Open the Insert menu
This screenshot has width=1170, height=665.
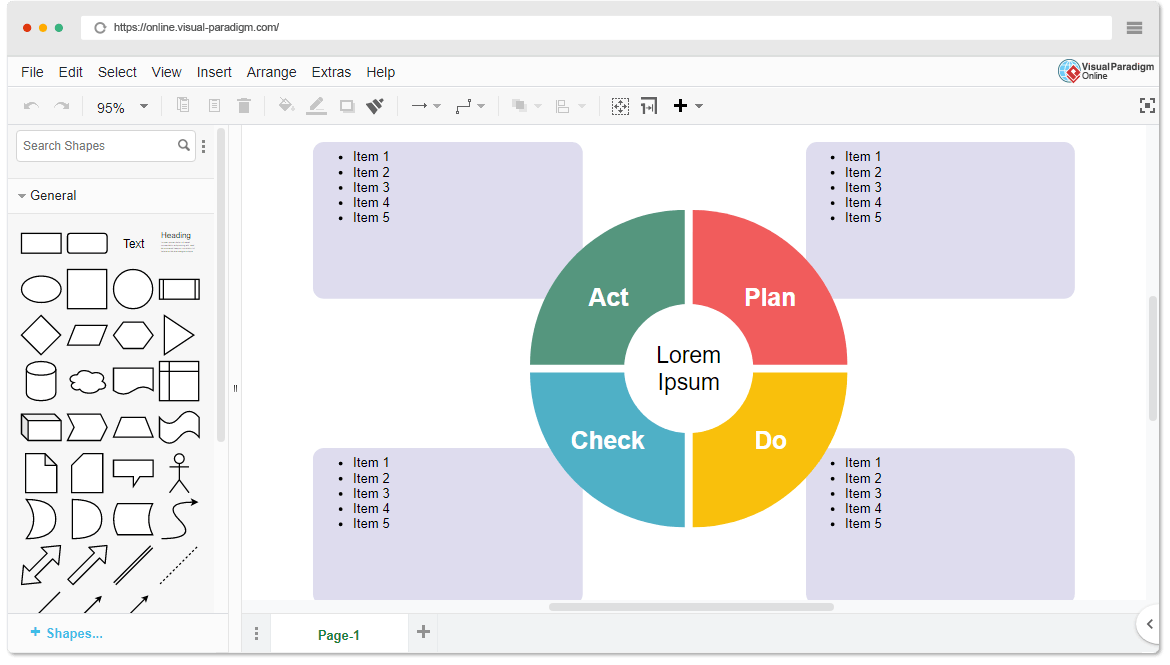tap(214, 72)
